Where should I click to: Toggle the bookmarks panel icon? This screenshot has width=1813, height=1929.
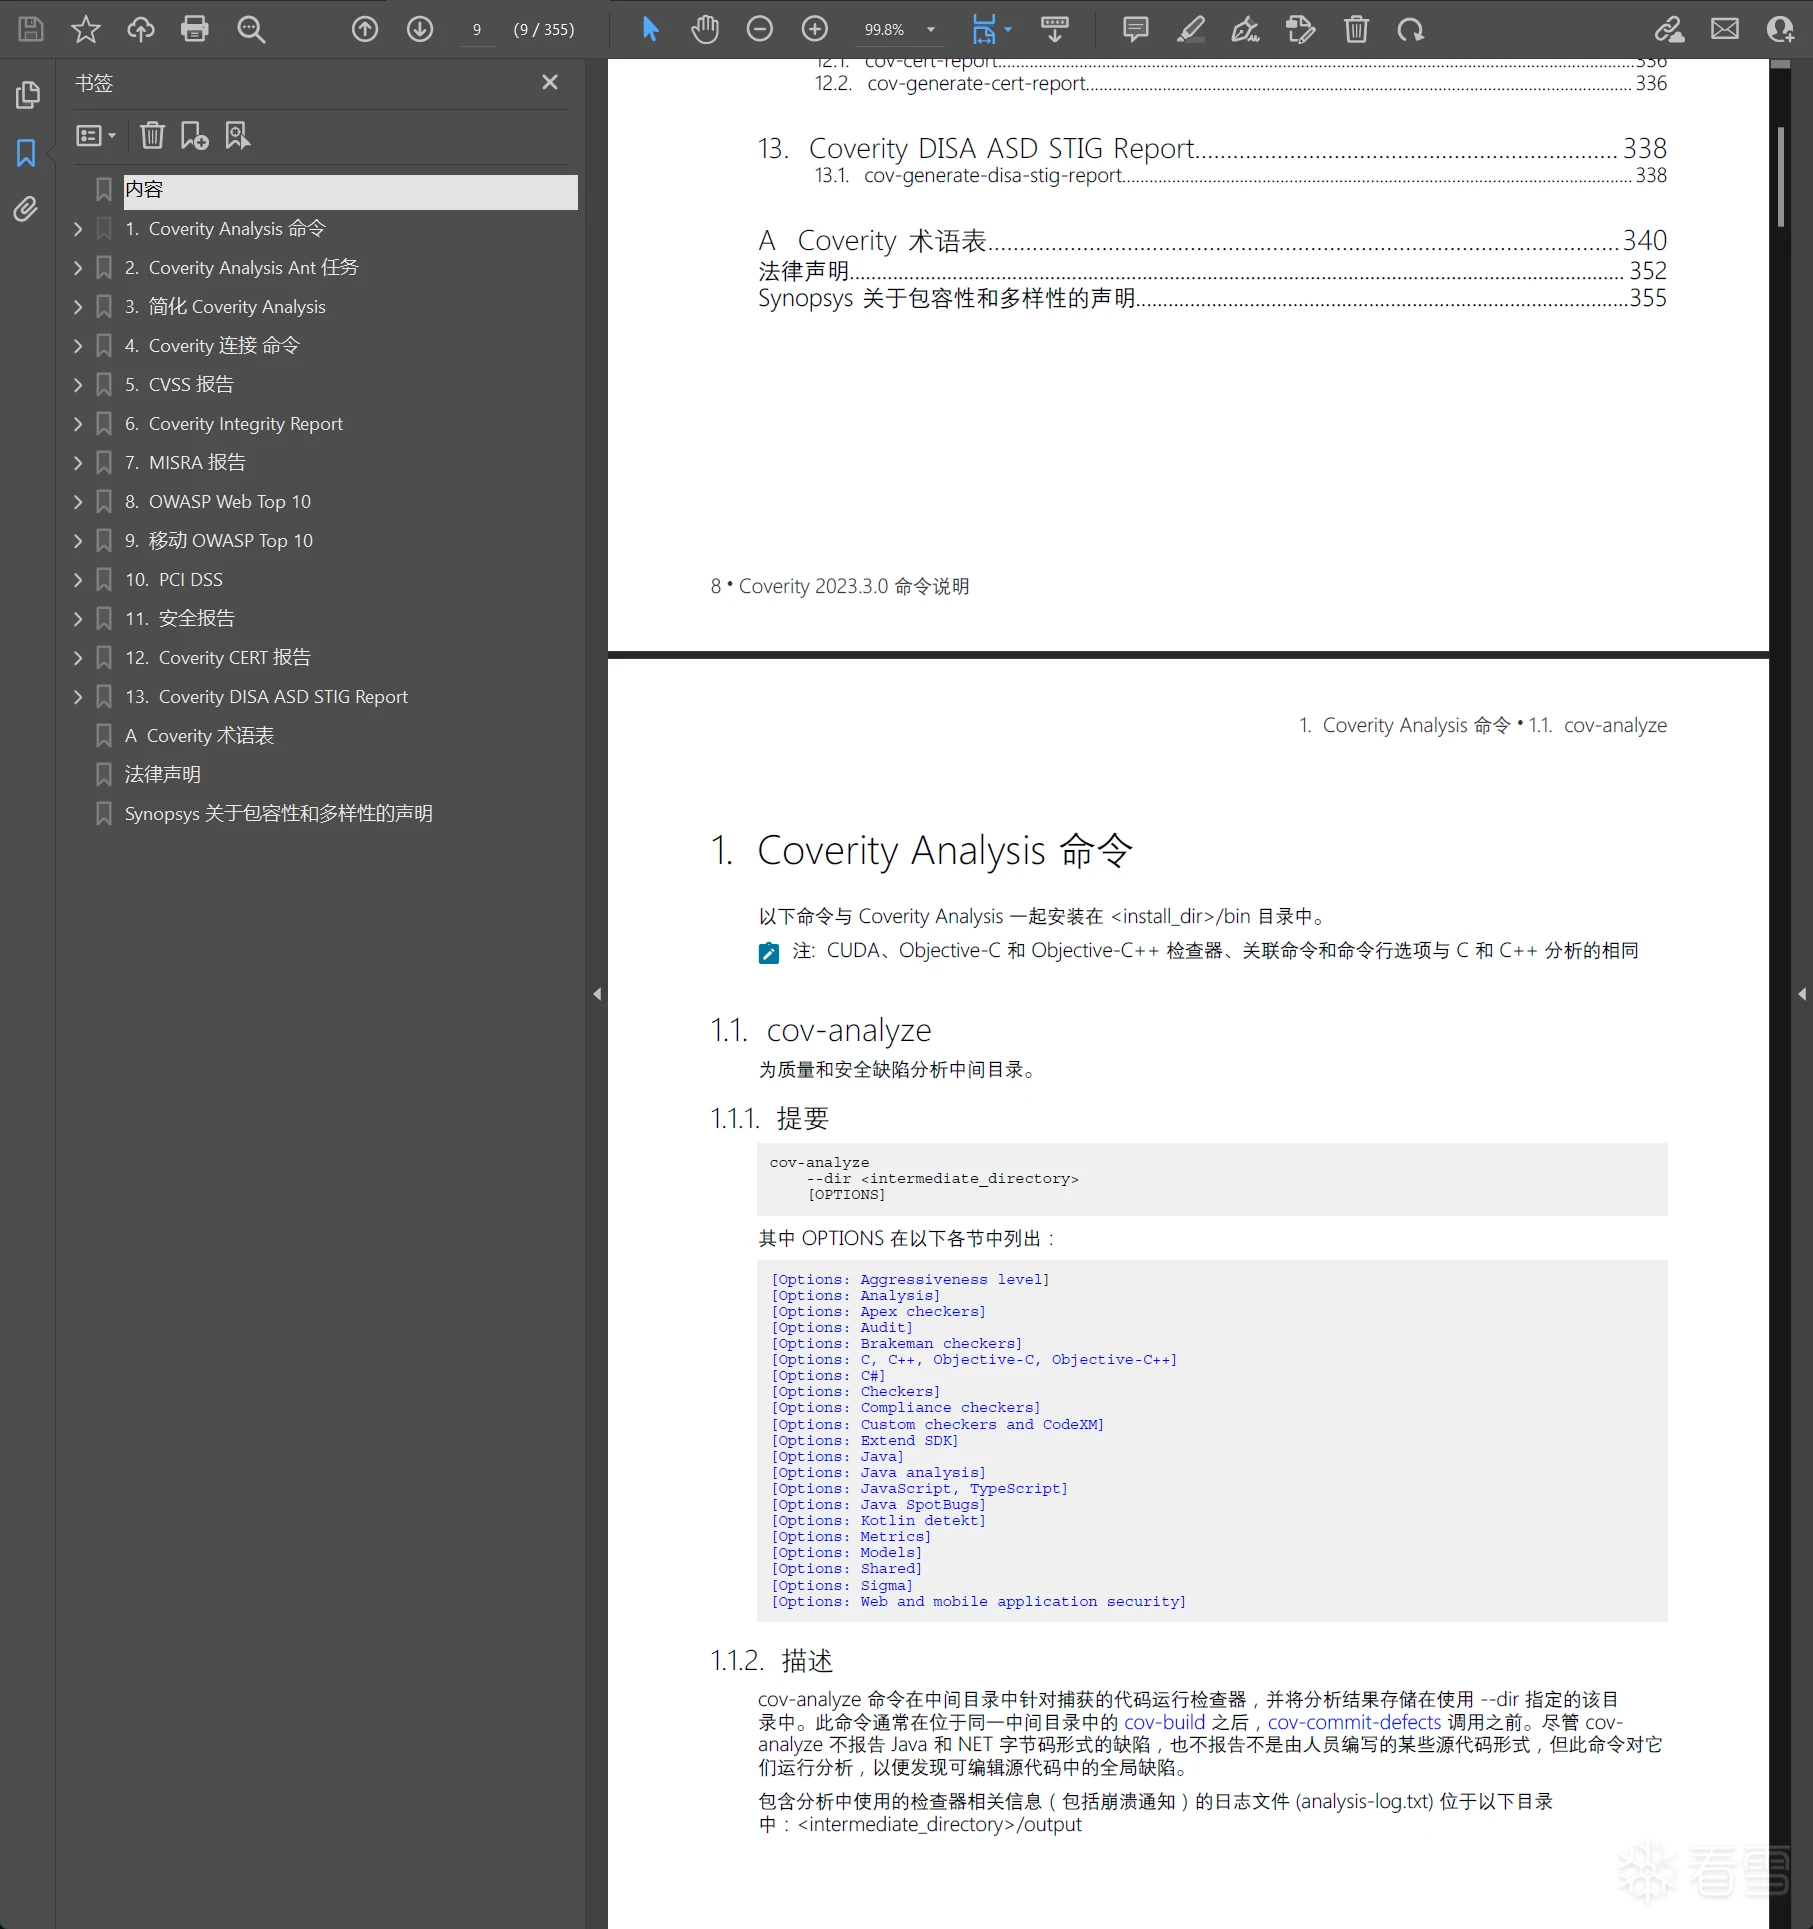coord(26,152)
